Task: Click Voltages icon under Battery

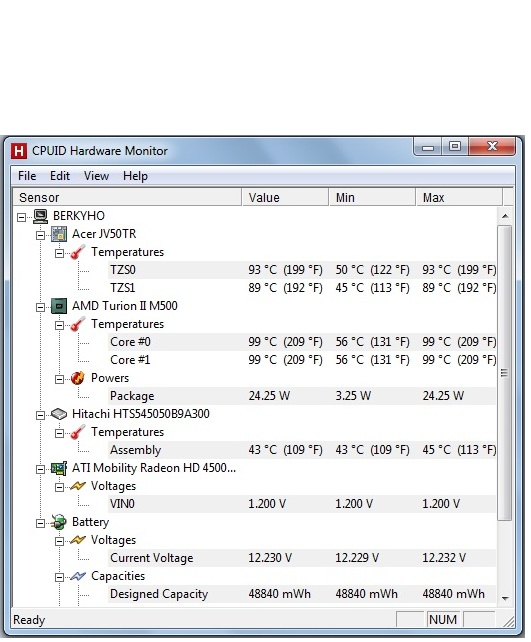Action: 77,540
